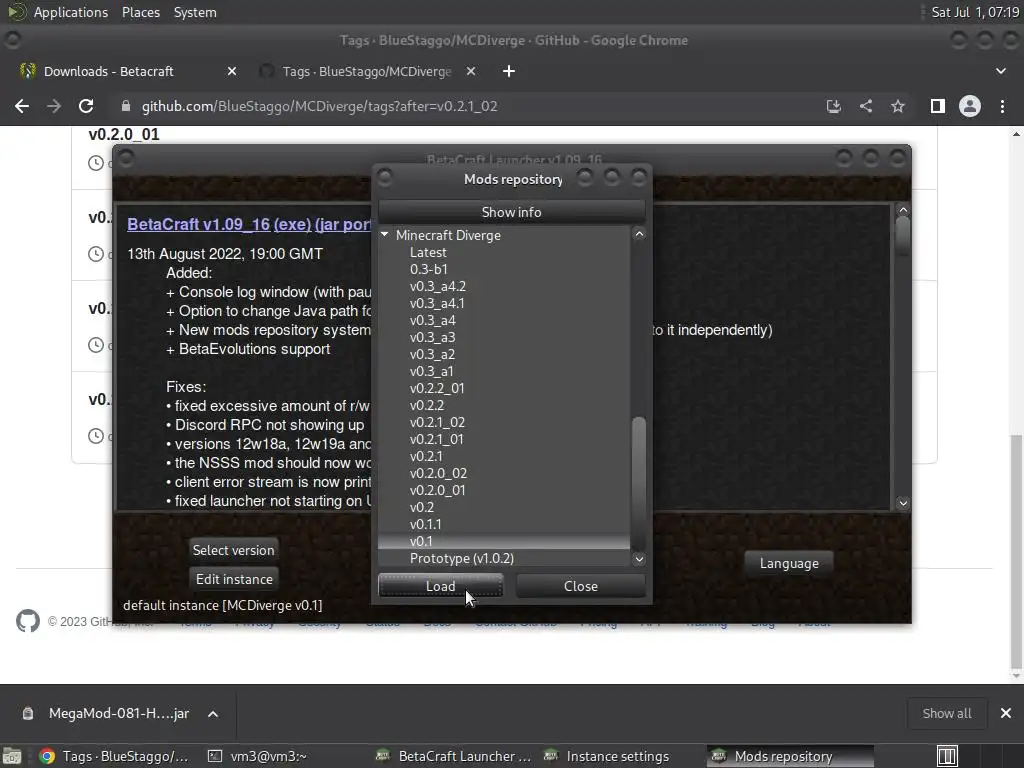Open the BetaCraft v1.09_16 changelog link
This screenshot has height=768, width=1024.
pyautogui.click(x=198, y=224)
